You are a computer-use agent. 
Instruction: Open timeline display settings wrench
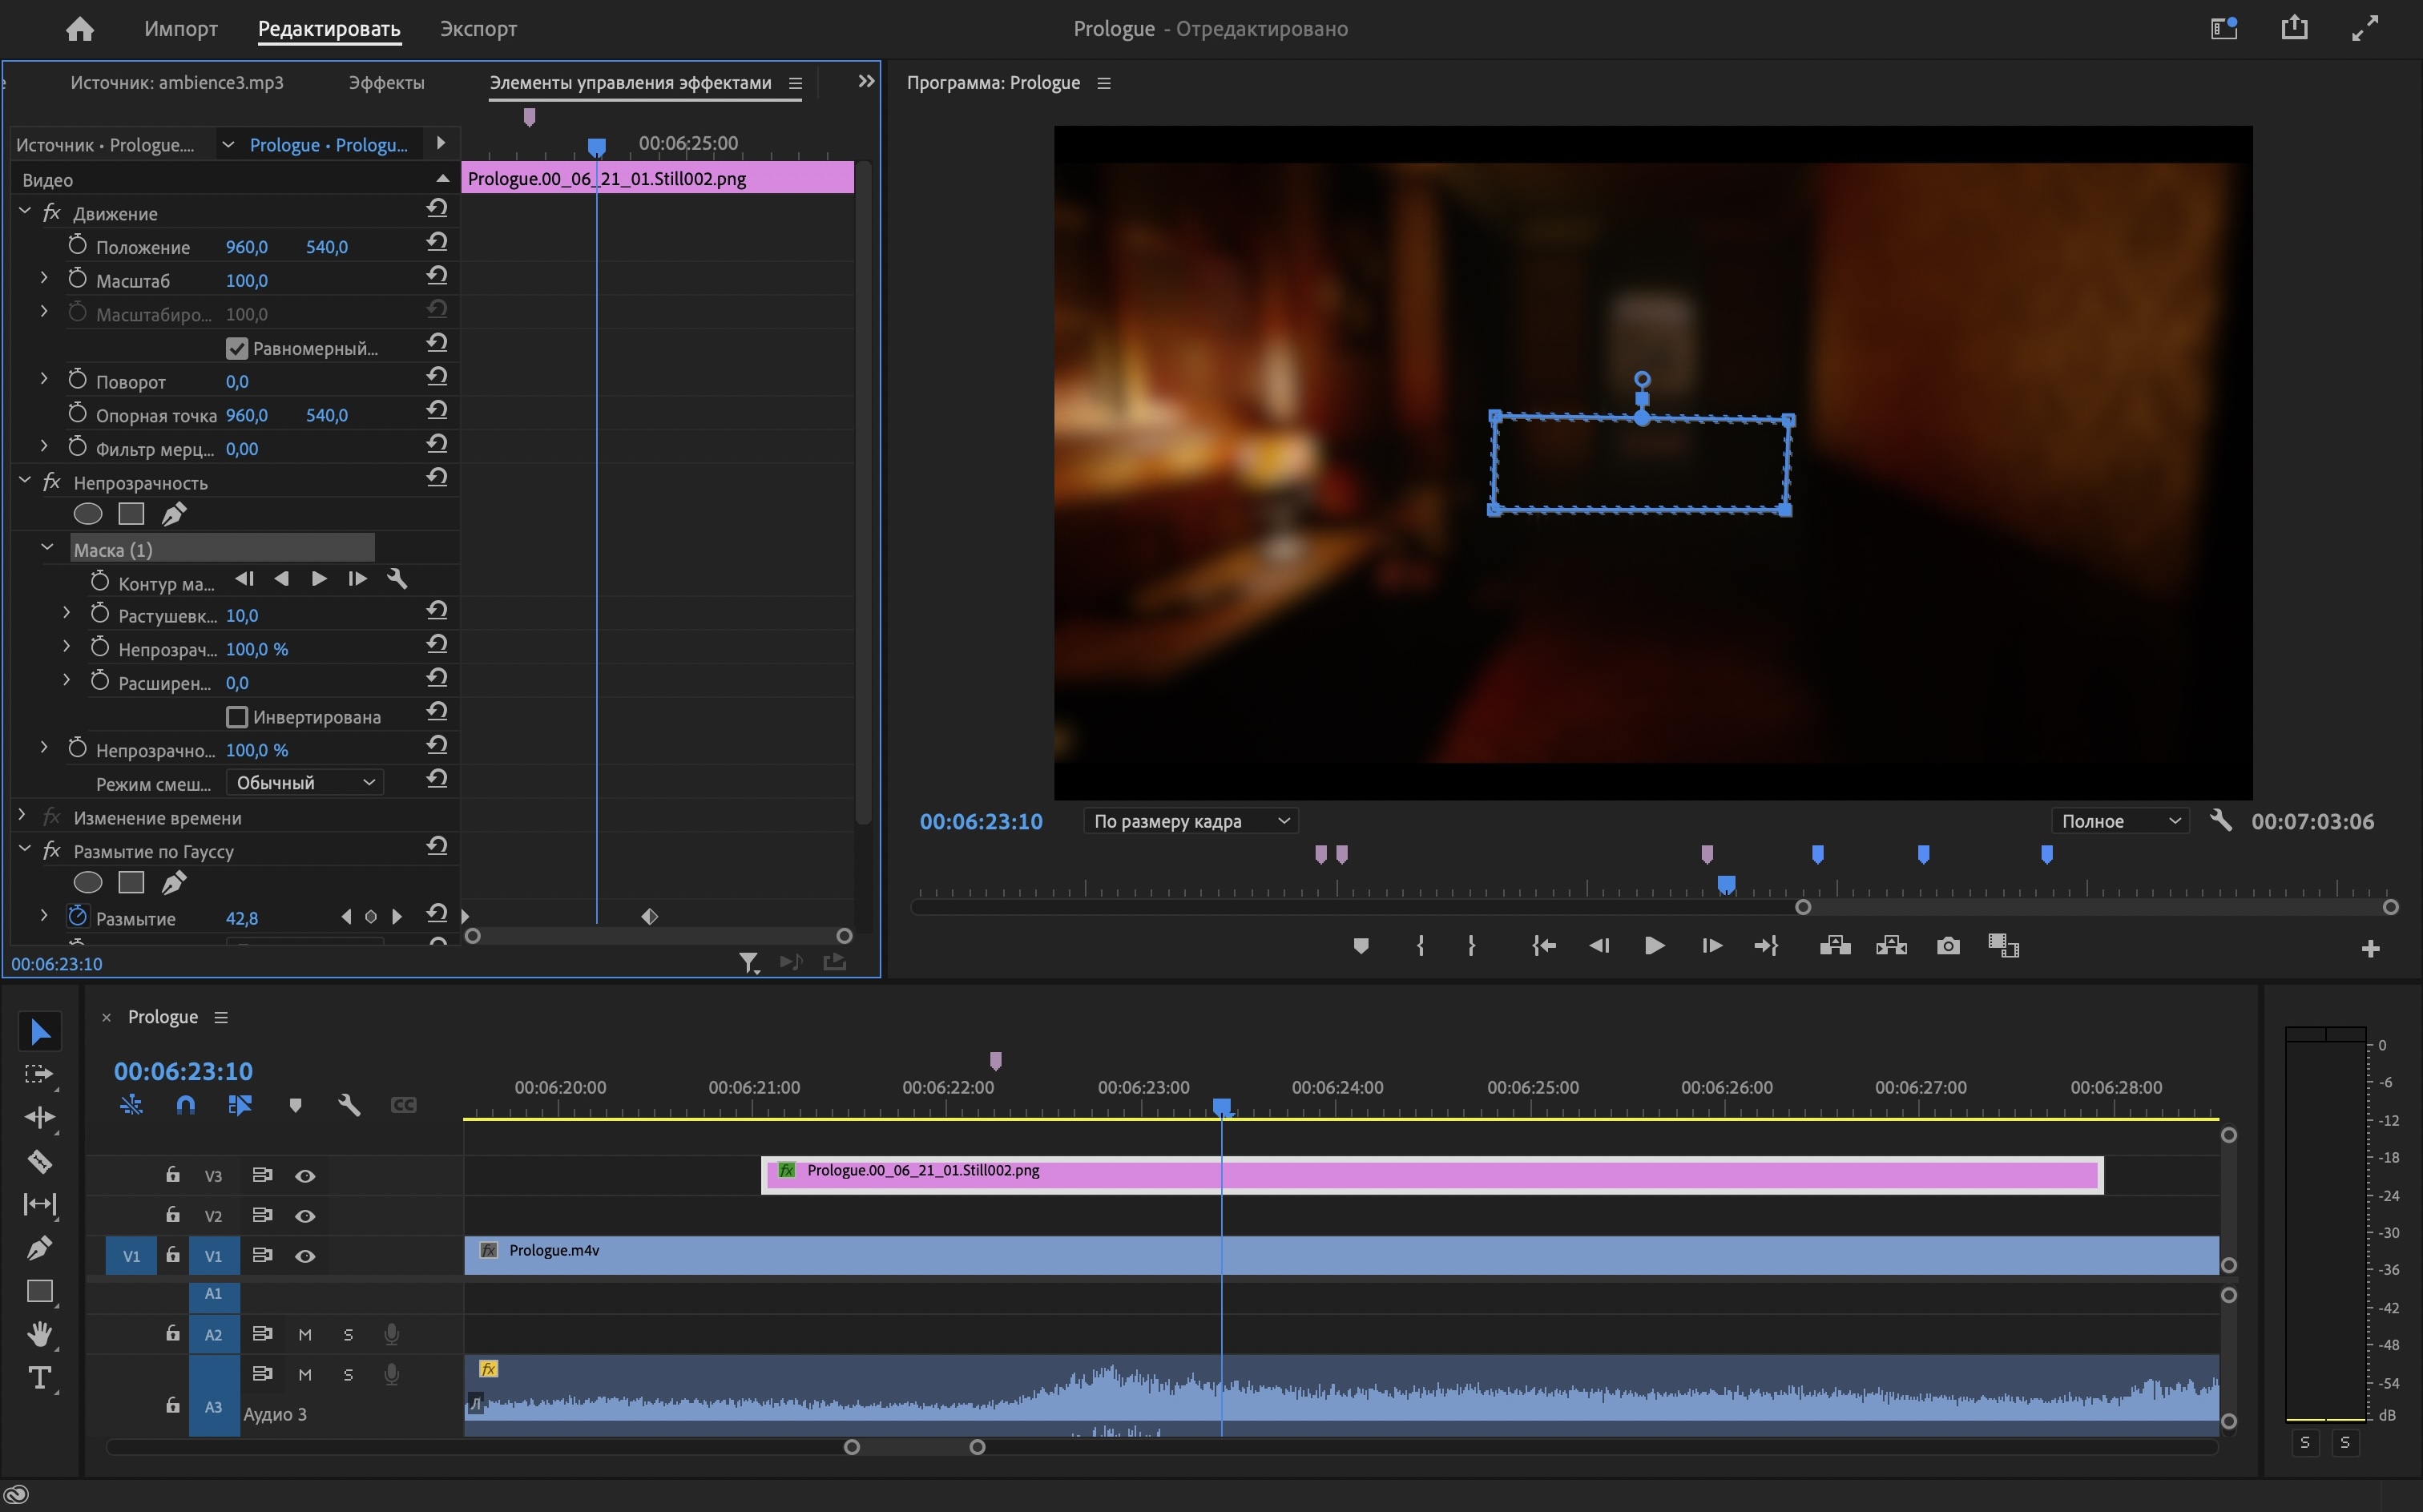point(349,1105)
